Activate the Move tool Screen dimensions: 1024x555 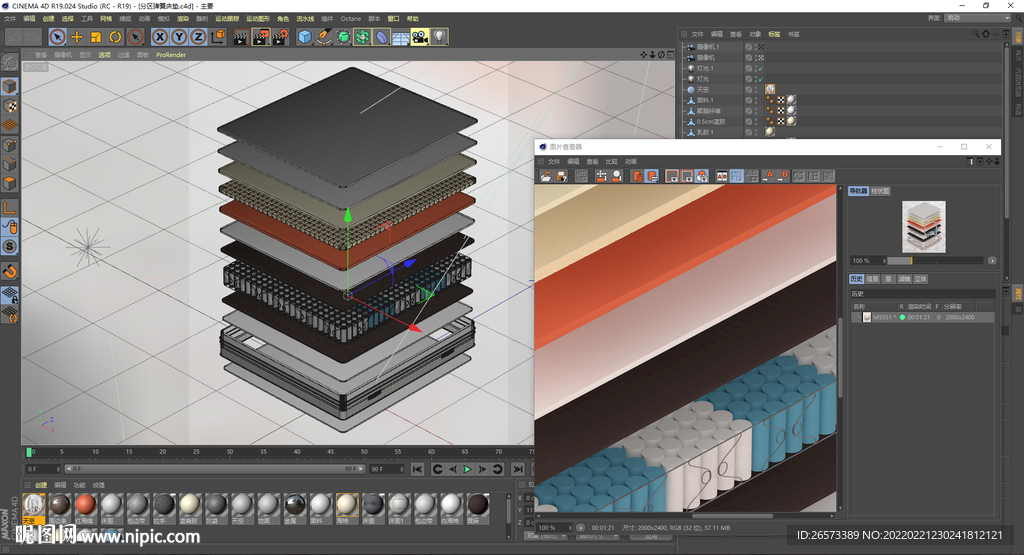(76, 37)
